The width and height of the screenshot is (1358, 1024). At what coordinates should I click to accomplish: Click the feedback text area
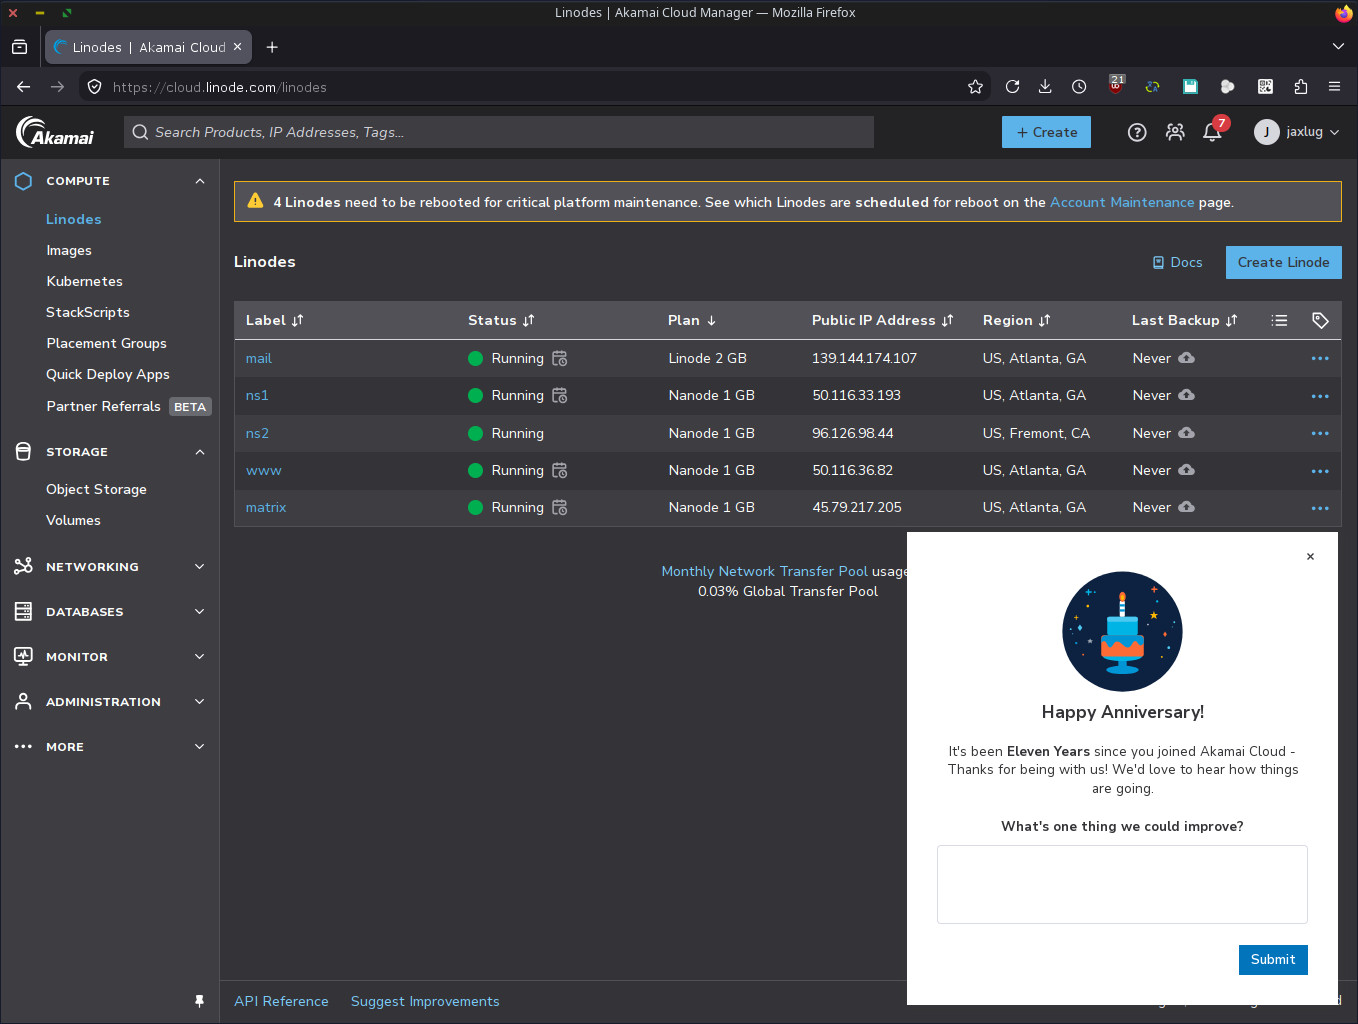point(1122,884)
